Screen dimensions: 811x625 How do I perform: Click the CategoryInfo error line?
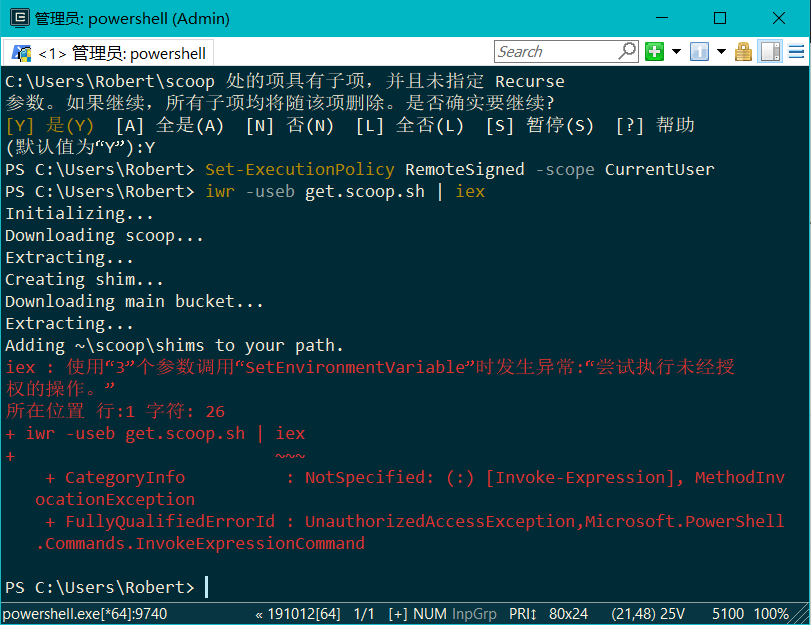[x=415, y=478]
